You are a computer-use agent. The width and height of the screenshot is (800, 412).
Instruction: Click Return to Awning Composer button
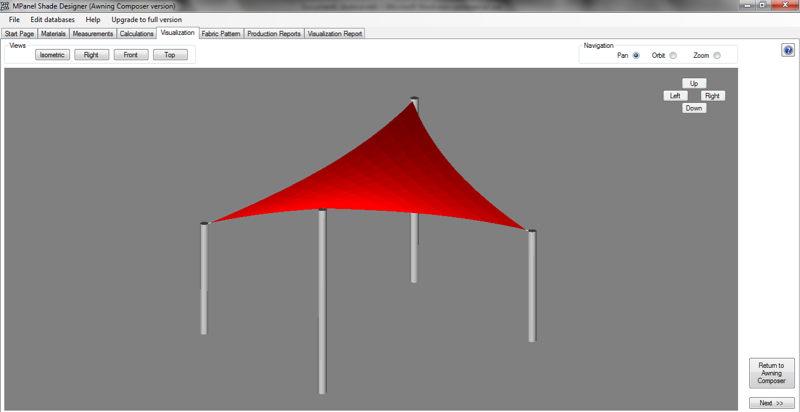pos(771,373)
